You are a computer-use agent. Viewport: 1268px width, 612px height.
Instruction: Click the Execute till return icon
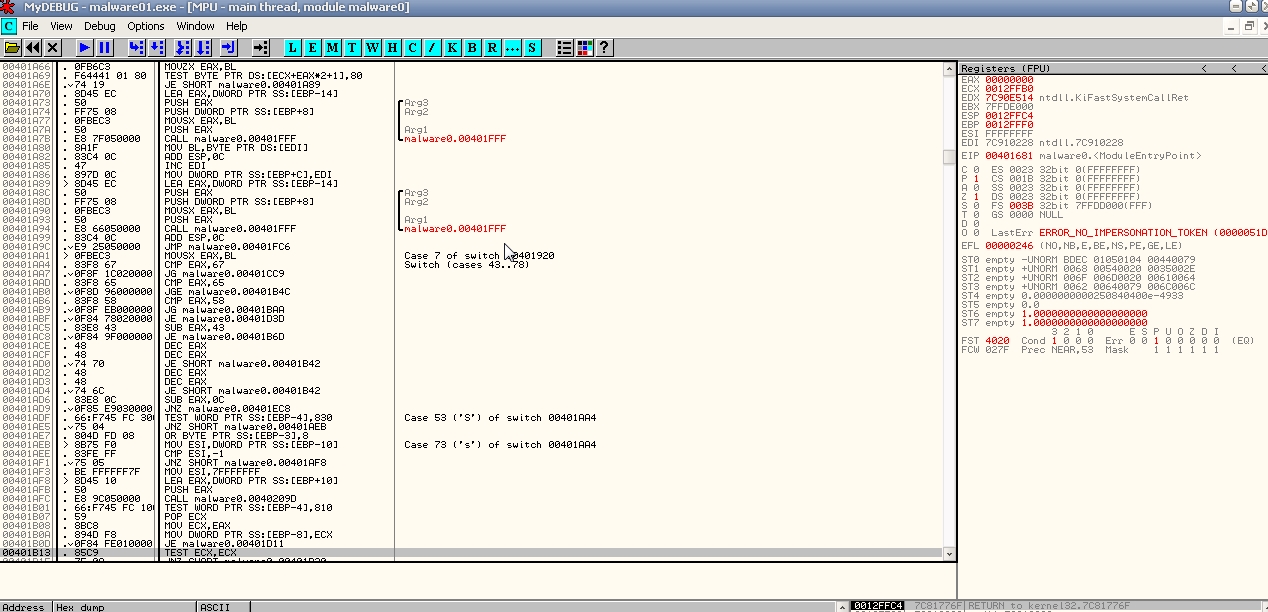point(229,48)
